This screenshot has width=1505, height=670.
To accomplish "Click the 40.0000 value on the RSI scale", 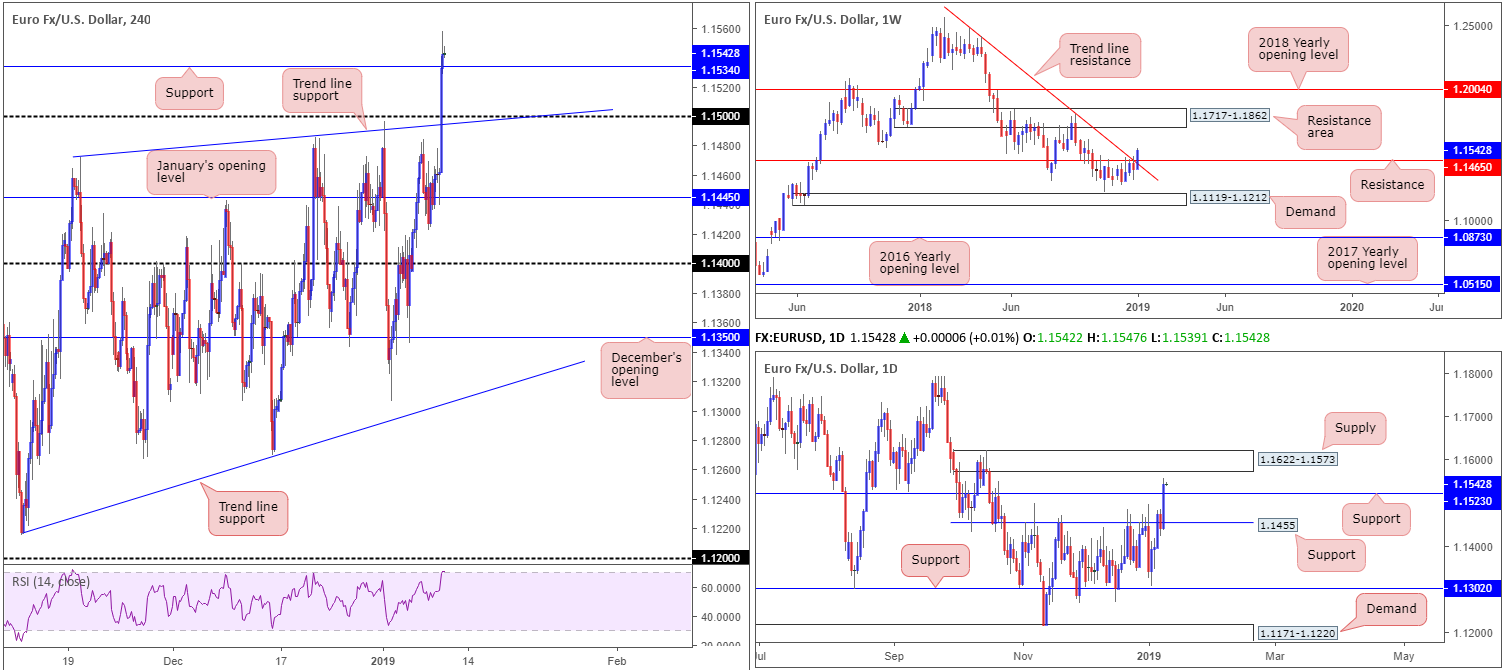I will point(718,617).
